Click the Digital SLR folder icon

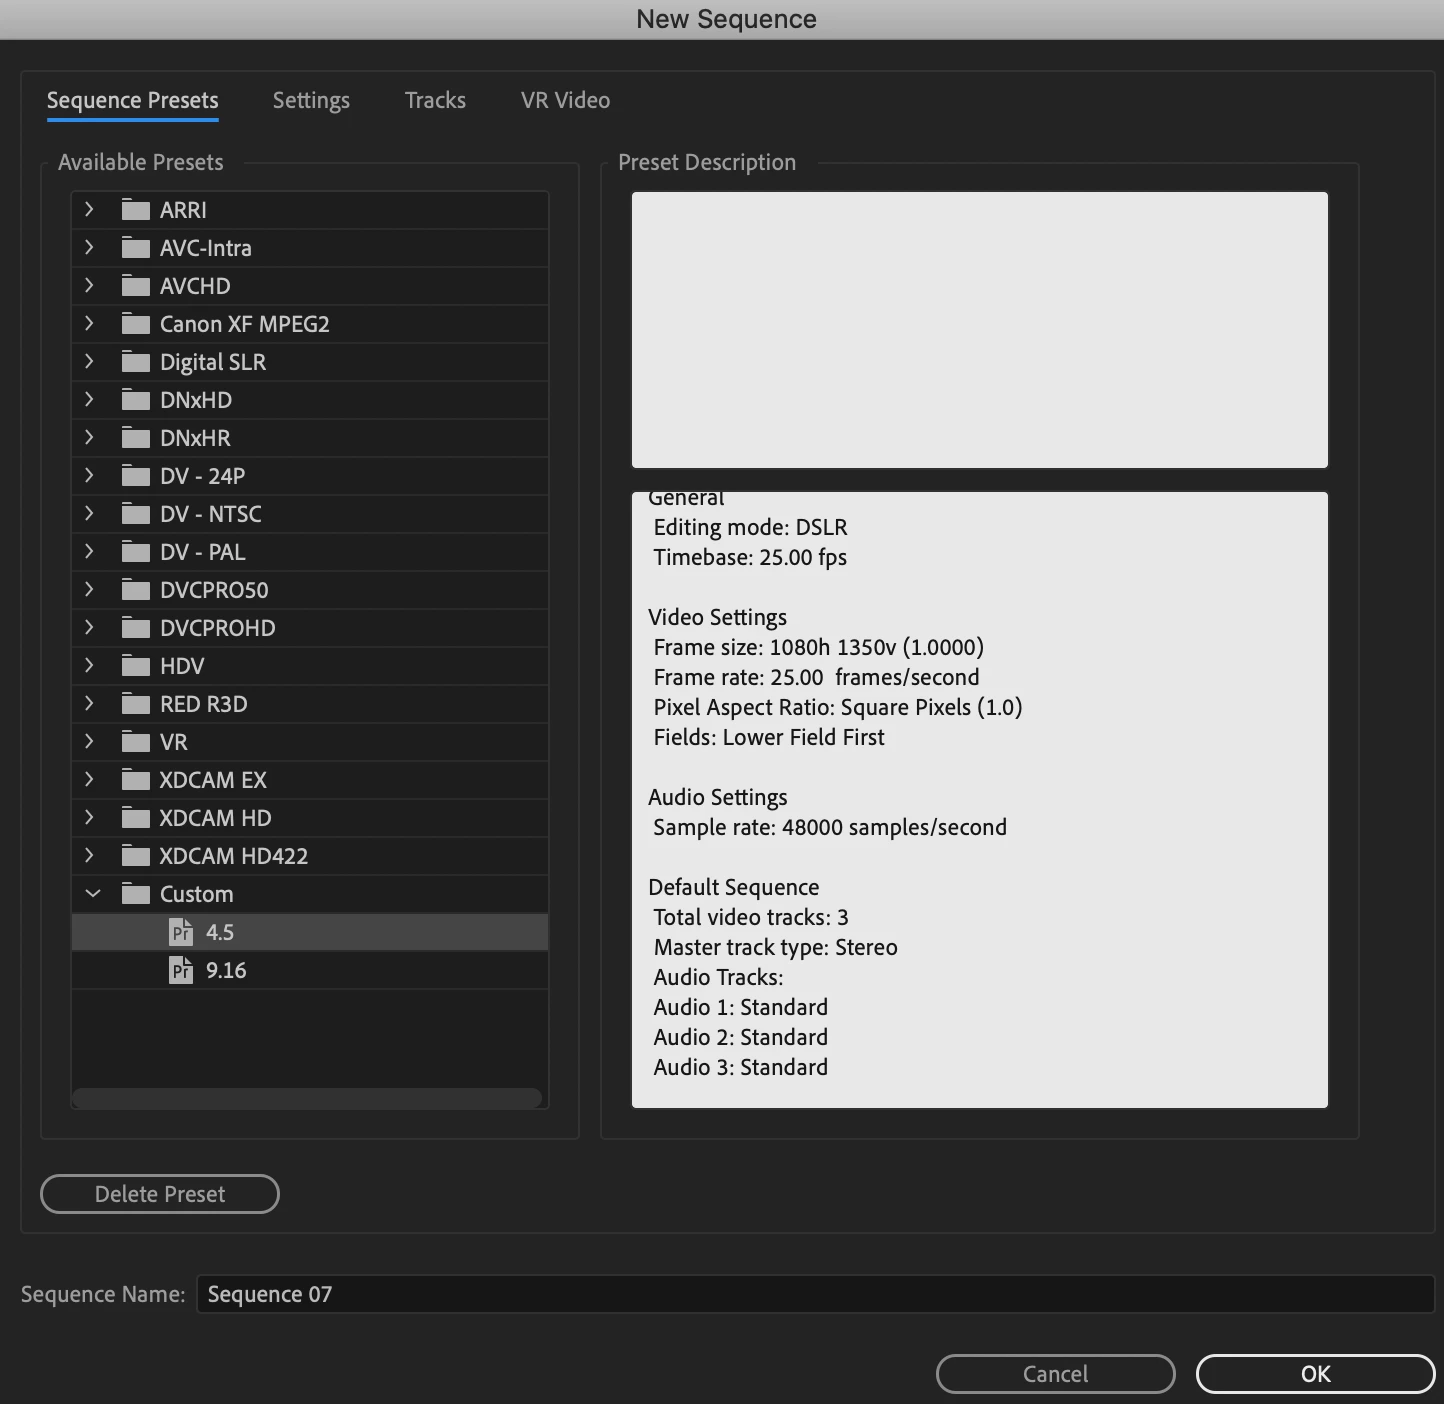coord(135,362)
